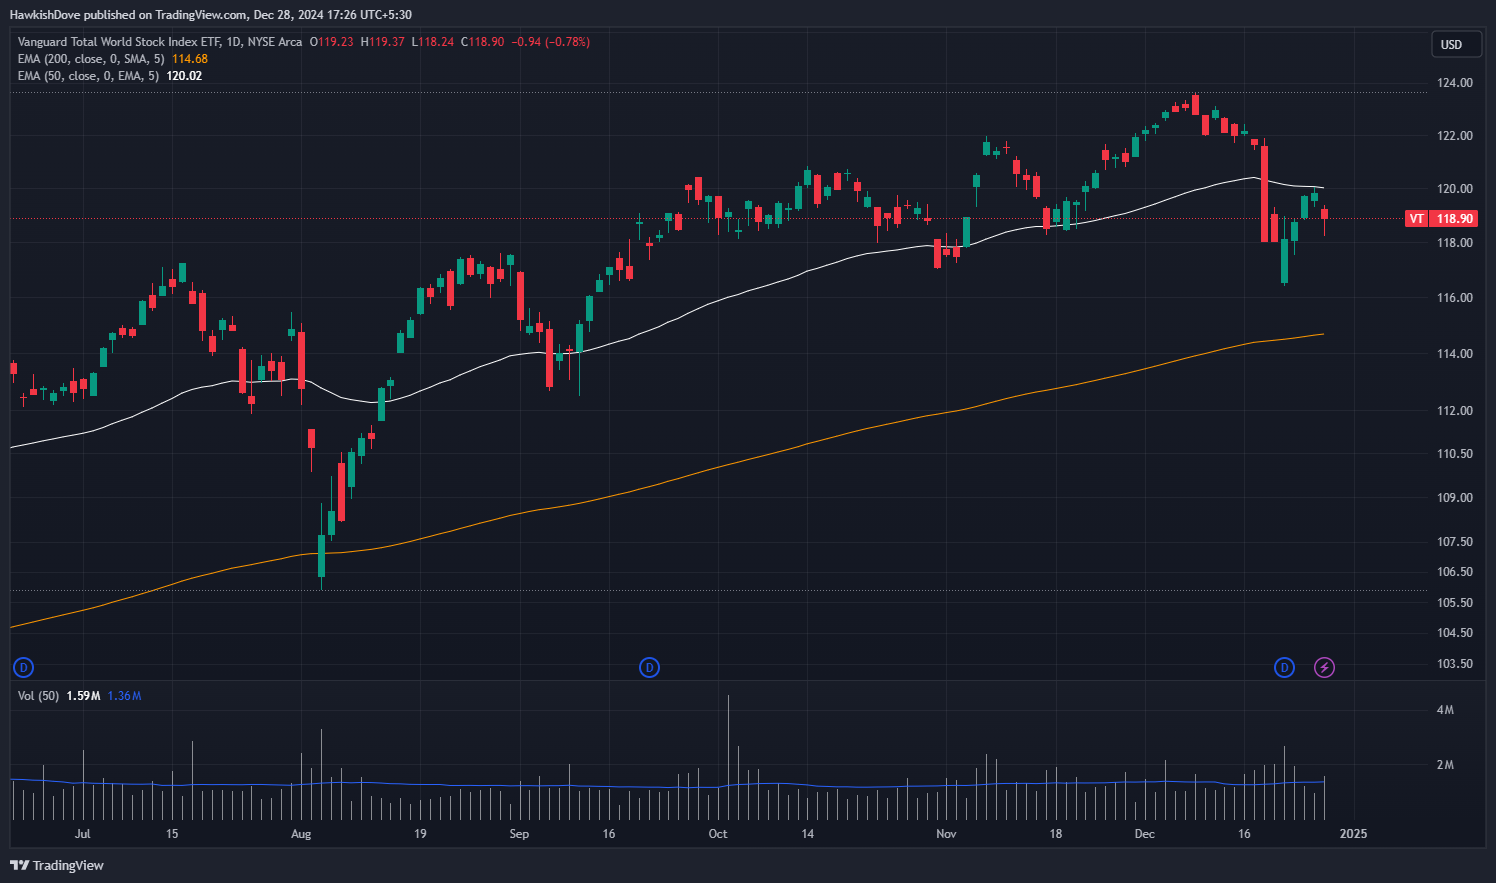Click the HawkishDove published header text
Image resolution: width=1496 pixels, height=883 pixels.
pyautogui.click(x=210, y=15)
